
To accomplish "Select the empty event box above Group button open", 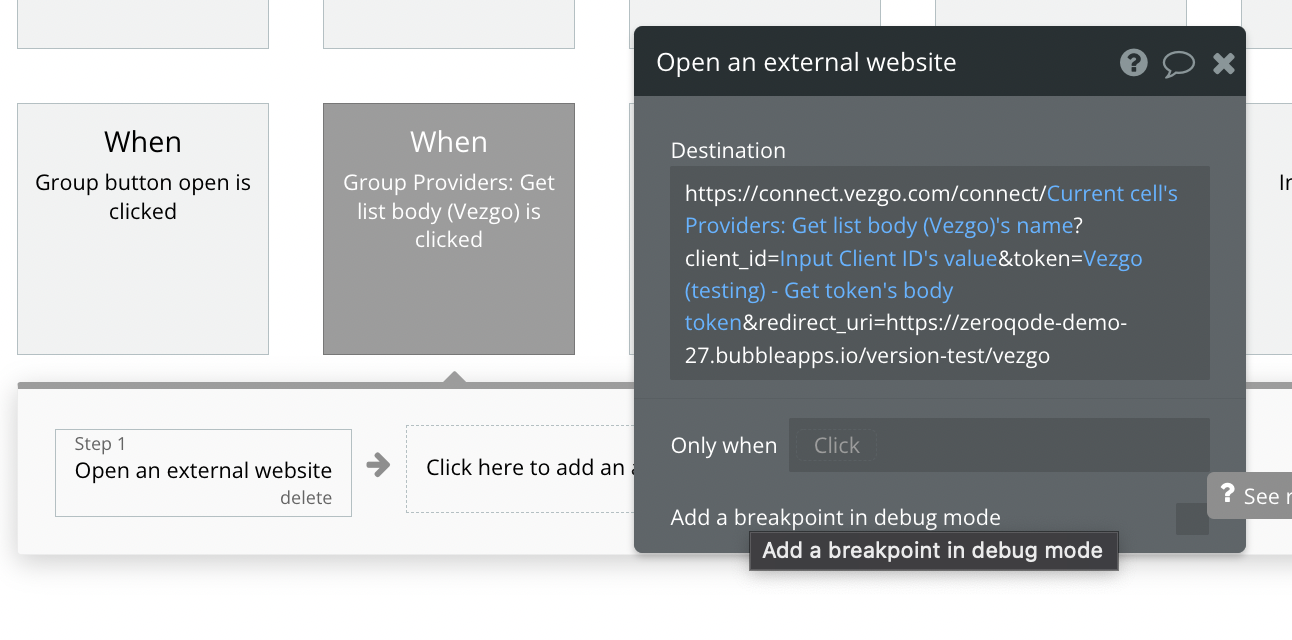I will [143, 22].
